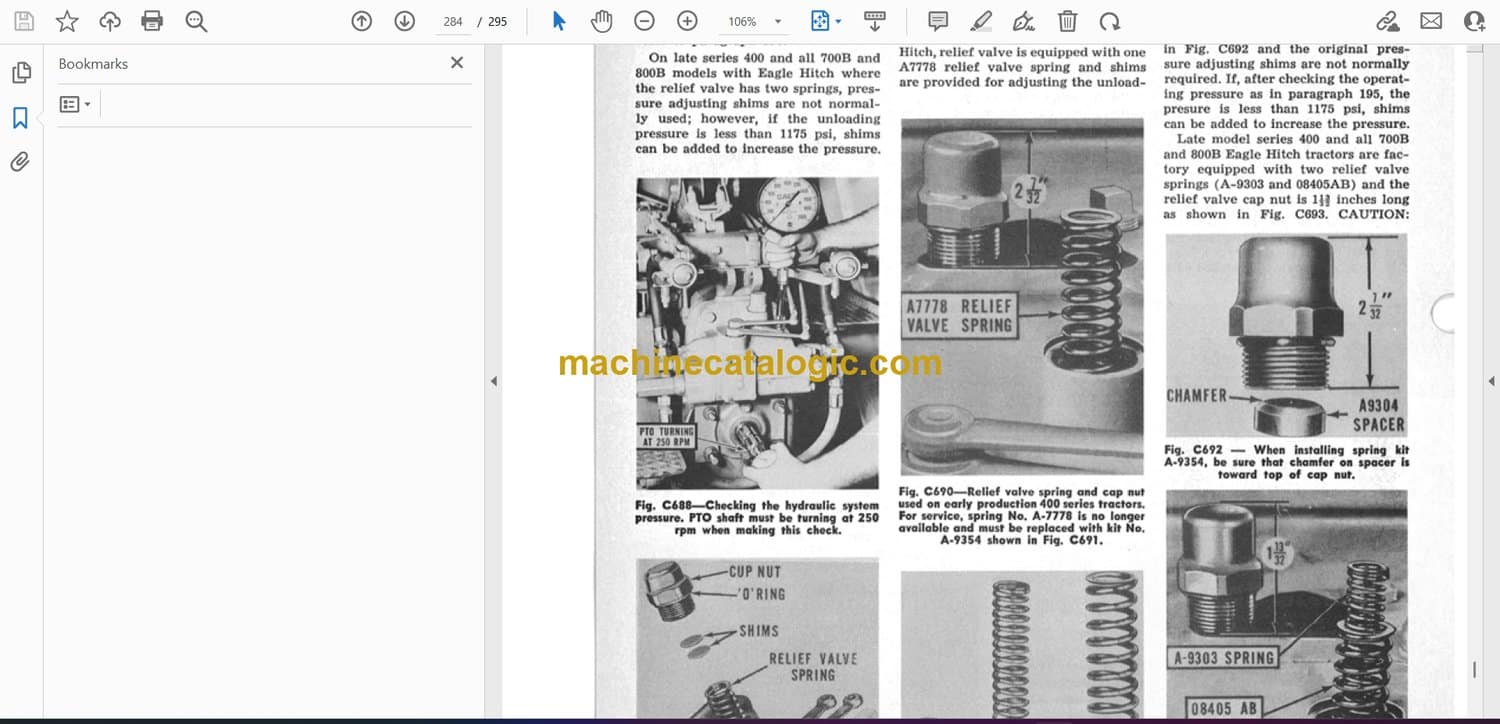
Task: Toggle the scrolling mode button
Action: click(x=875, y=21)
